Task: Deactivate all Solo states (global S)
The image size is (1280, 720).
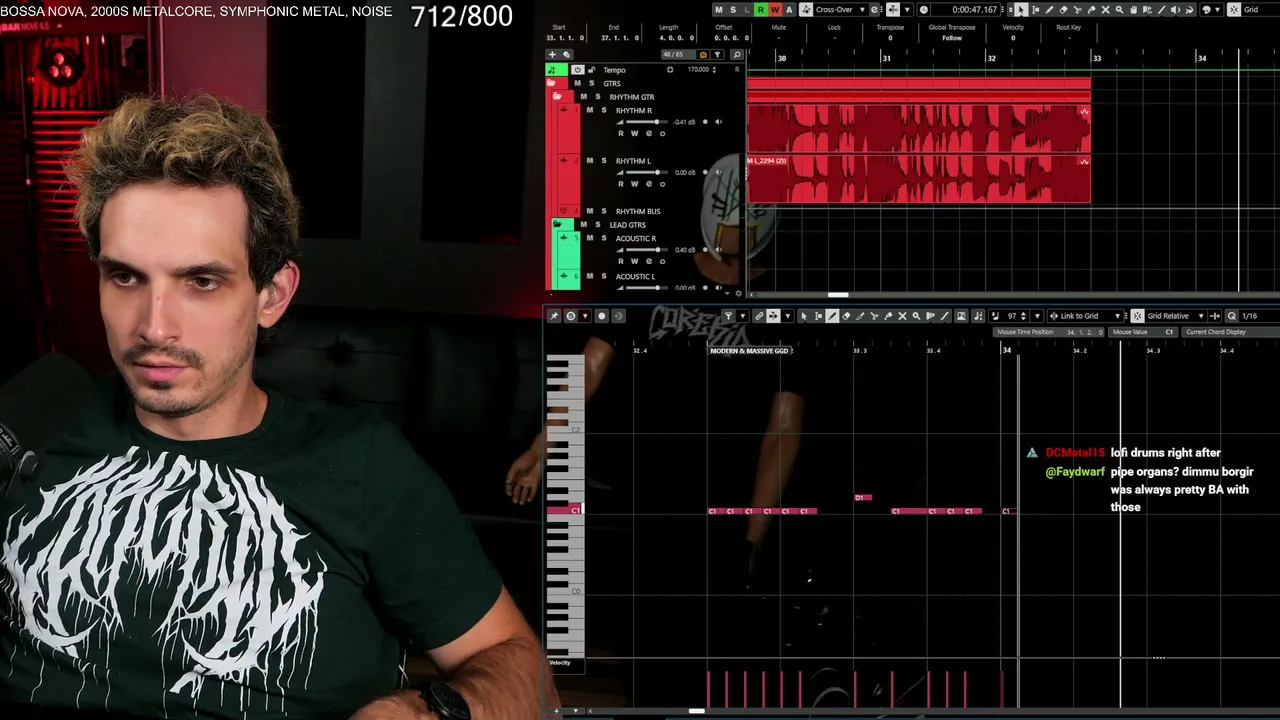Action: point(732,10)
